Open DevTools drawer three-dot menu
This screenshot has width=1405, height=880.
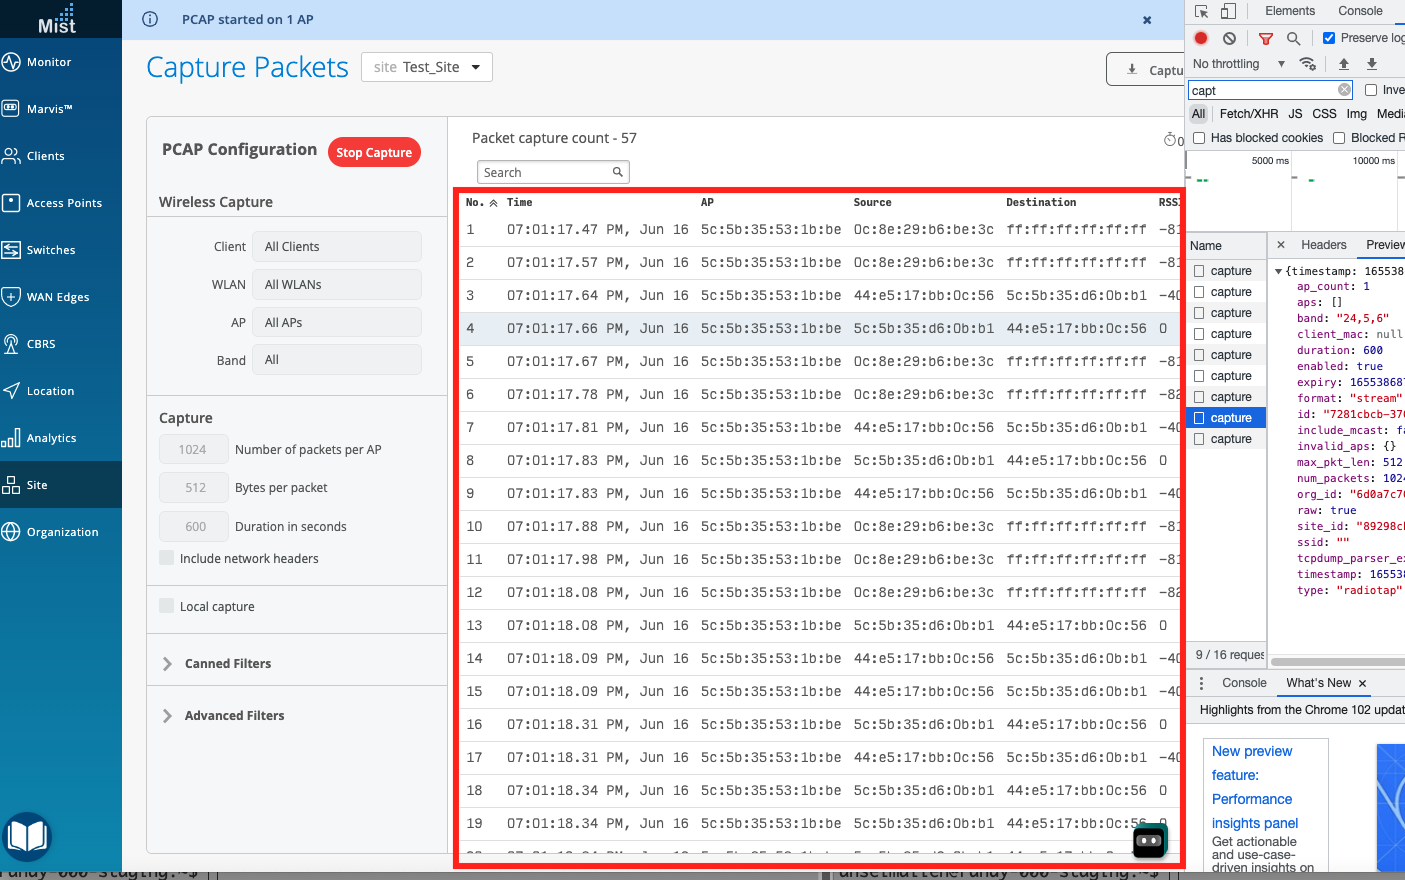1201,683
